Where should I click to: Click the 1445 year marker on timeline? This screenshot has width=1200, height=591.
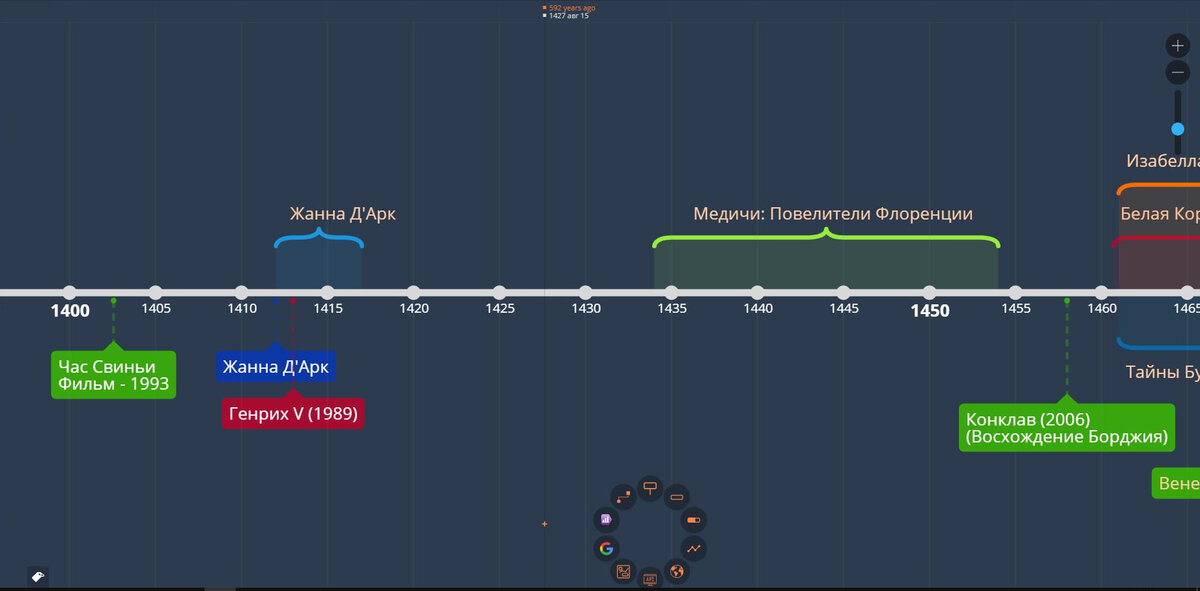pos(843,292)
